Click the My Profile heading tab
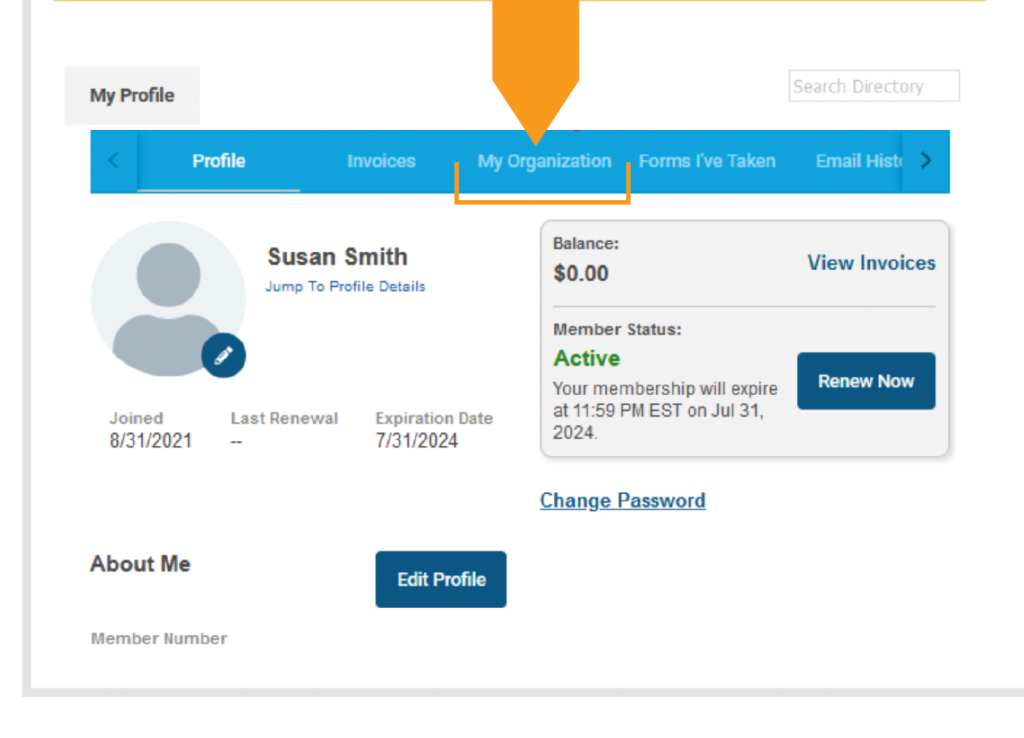 (x=132, y=96)
